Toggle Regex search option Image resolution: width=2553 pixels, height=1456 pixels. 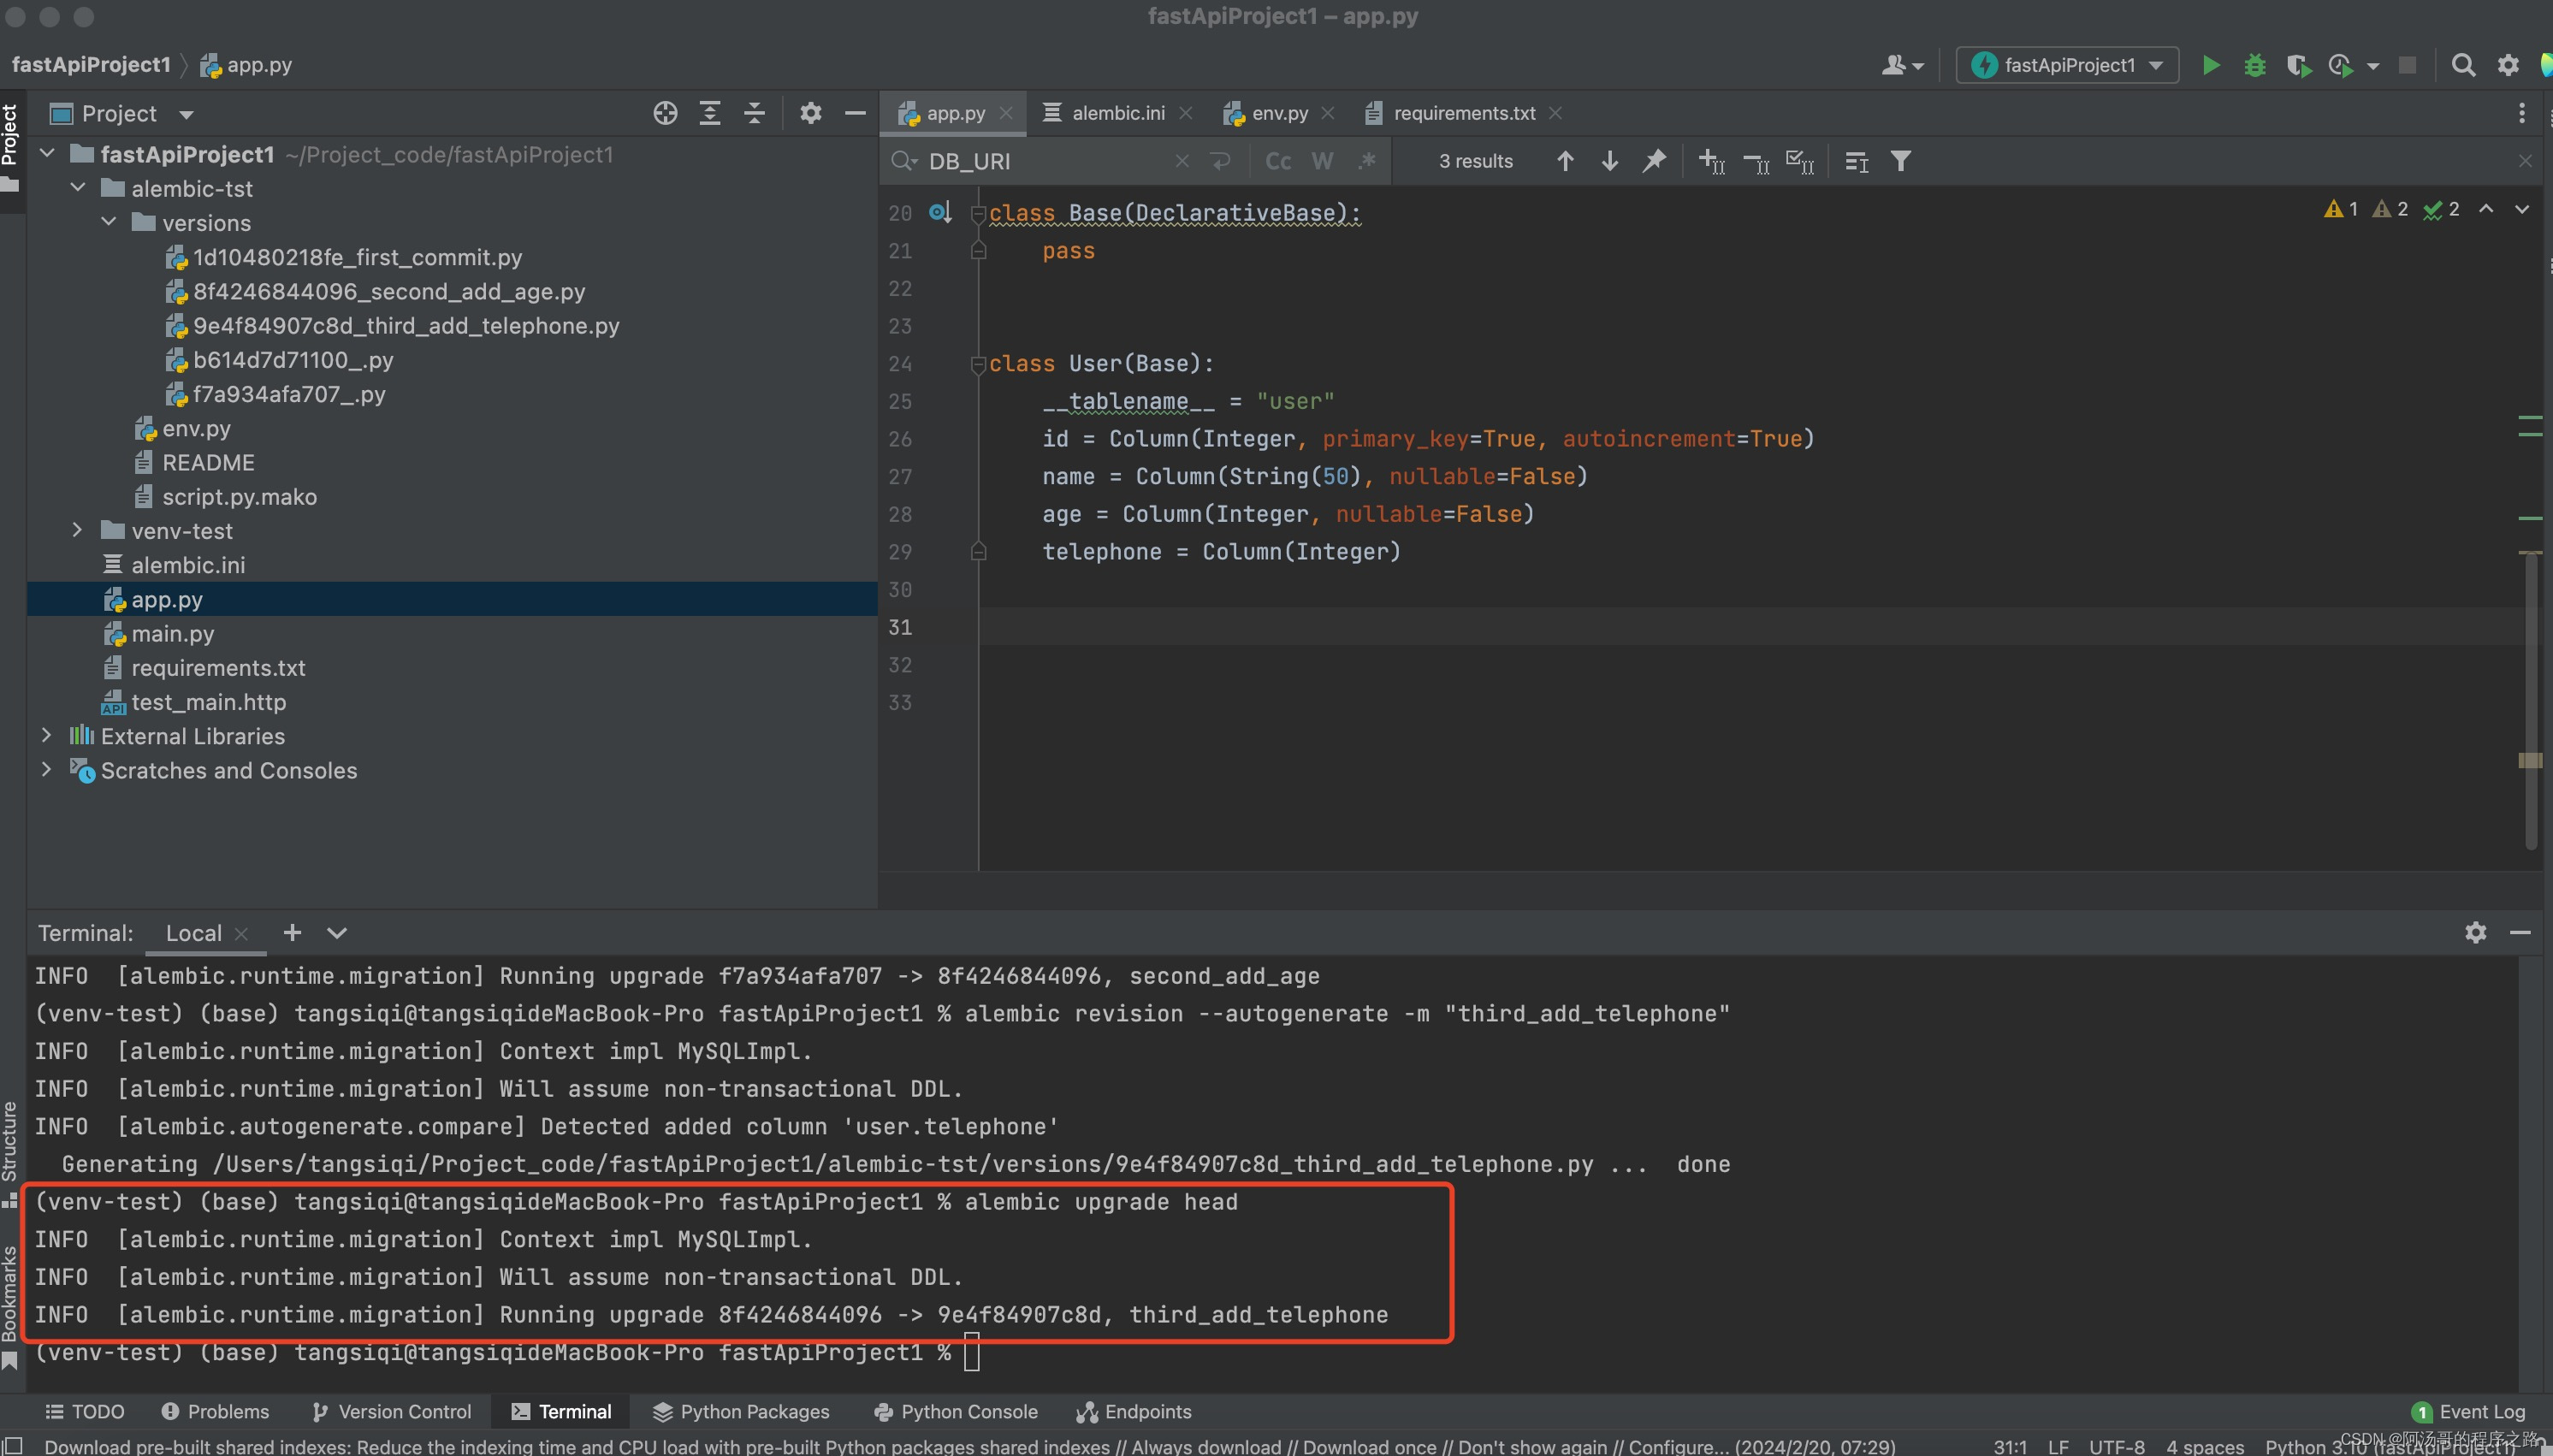click(1366, 161)
